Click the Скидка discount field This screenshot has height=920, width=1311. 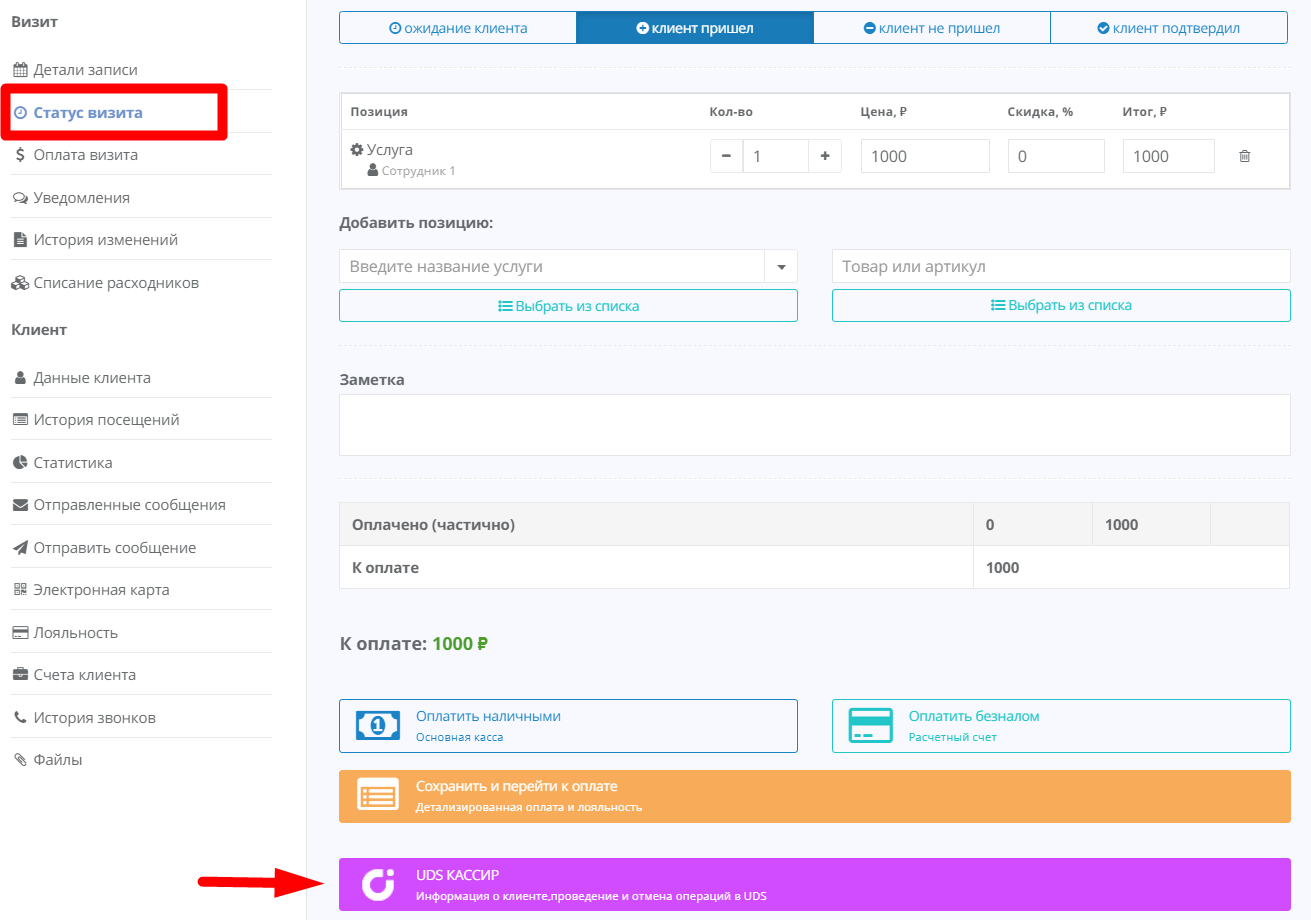pos(1056,156)
